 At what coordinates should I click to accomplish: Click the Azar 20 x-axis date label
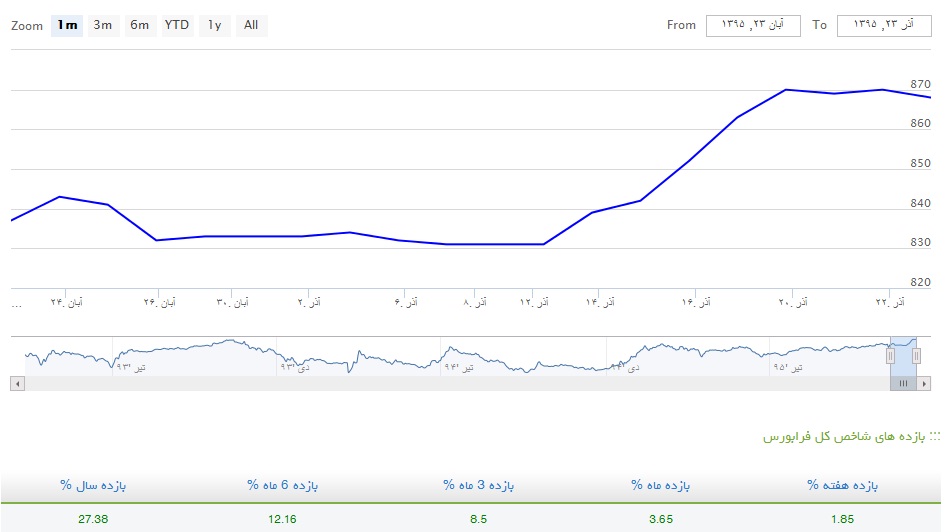click(x=793, y=302)
